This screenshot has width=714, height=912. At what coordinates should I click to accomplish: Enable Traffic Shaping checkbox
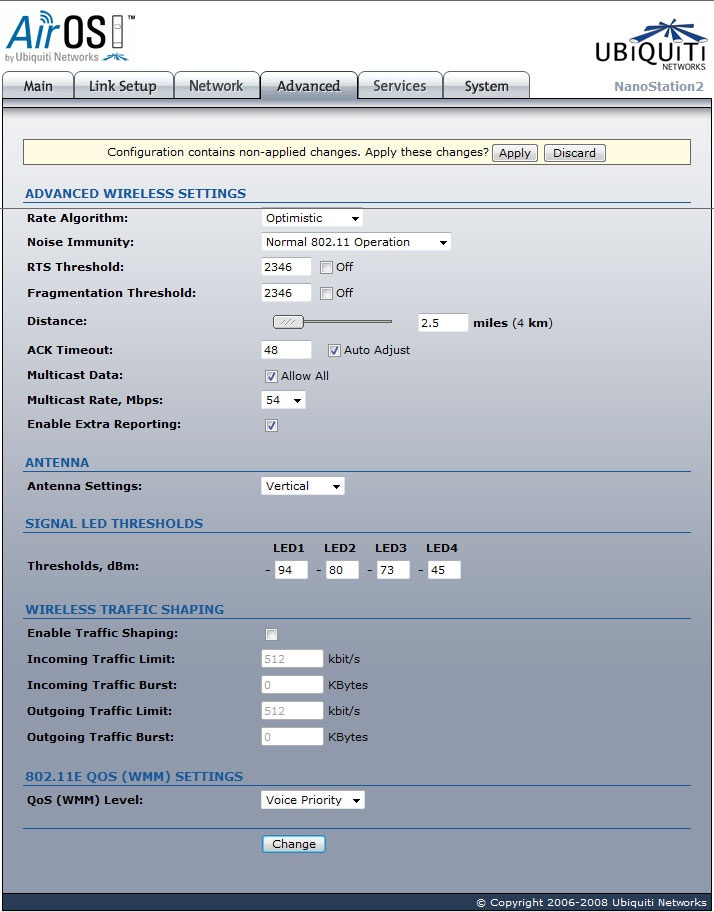point(271,634)
